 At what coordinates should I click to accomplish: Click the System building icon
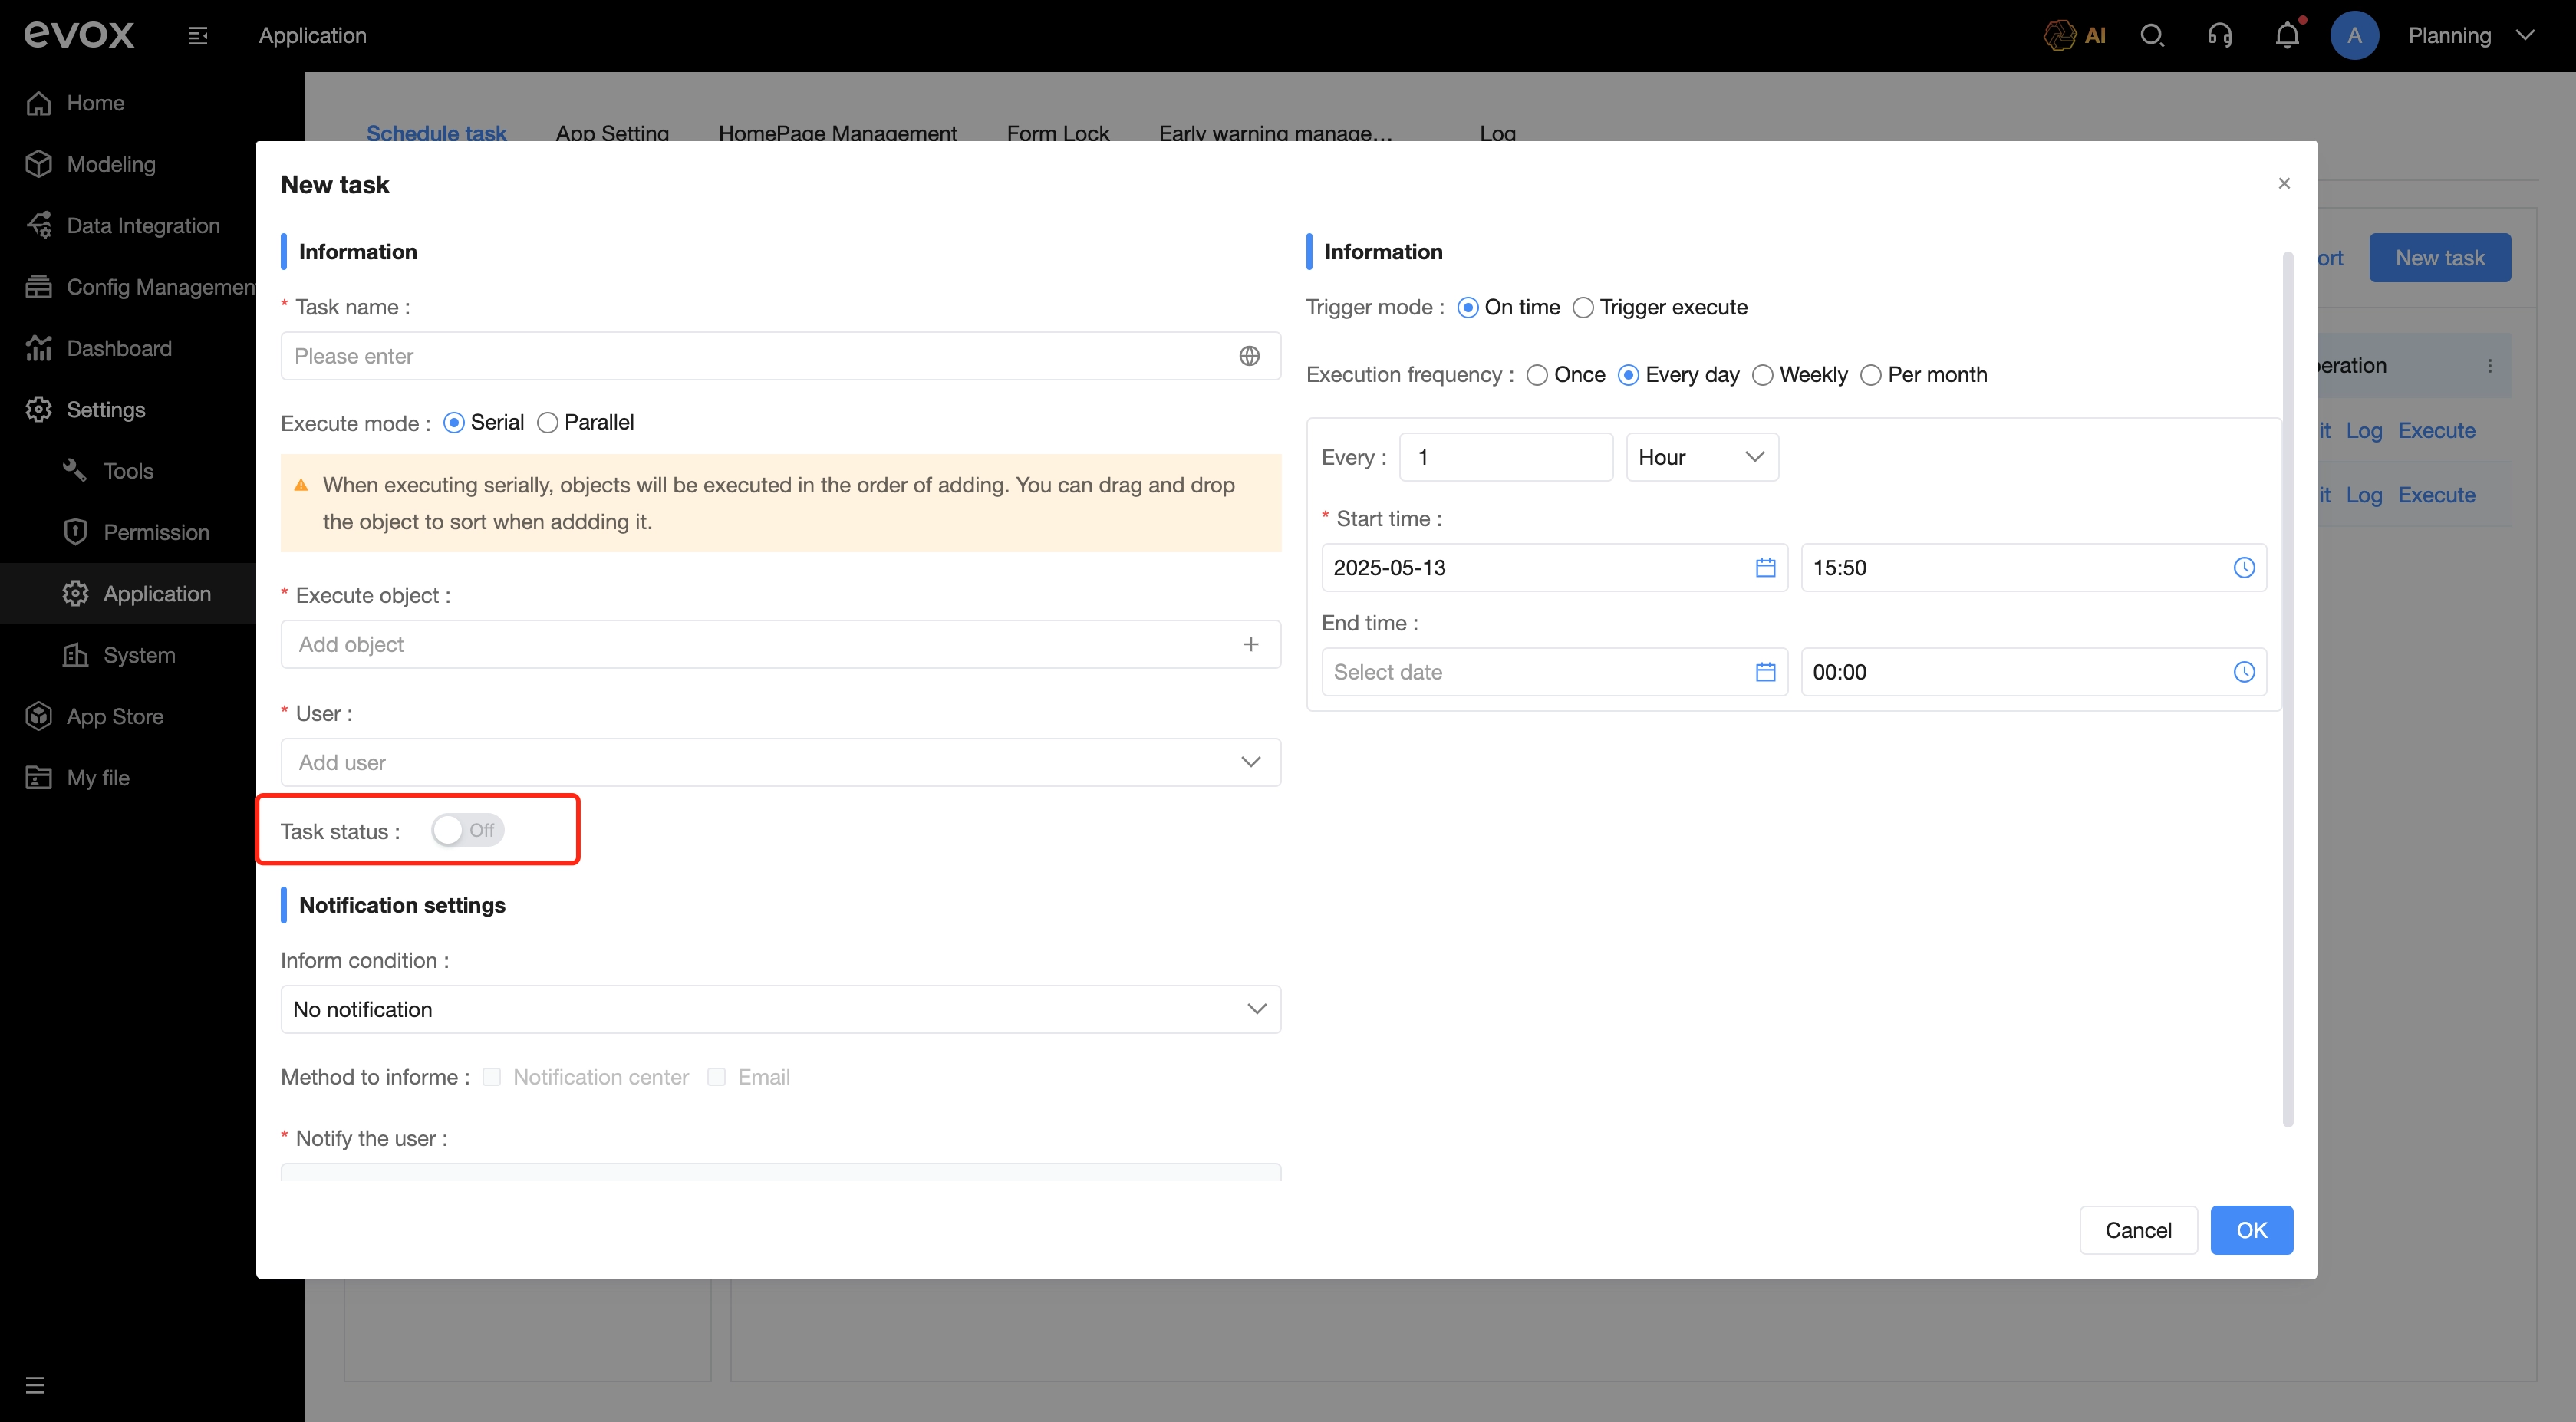75,655
